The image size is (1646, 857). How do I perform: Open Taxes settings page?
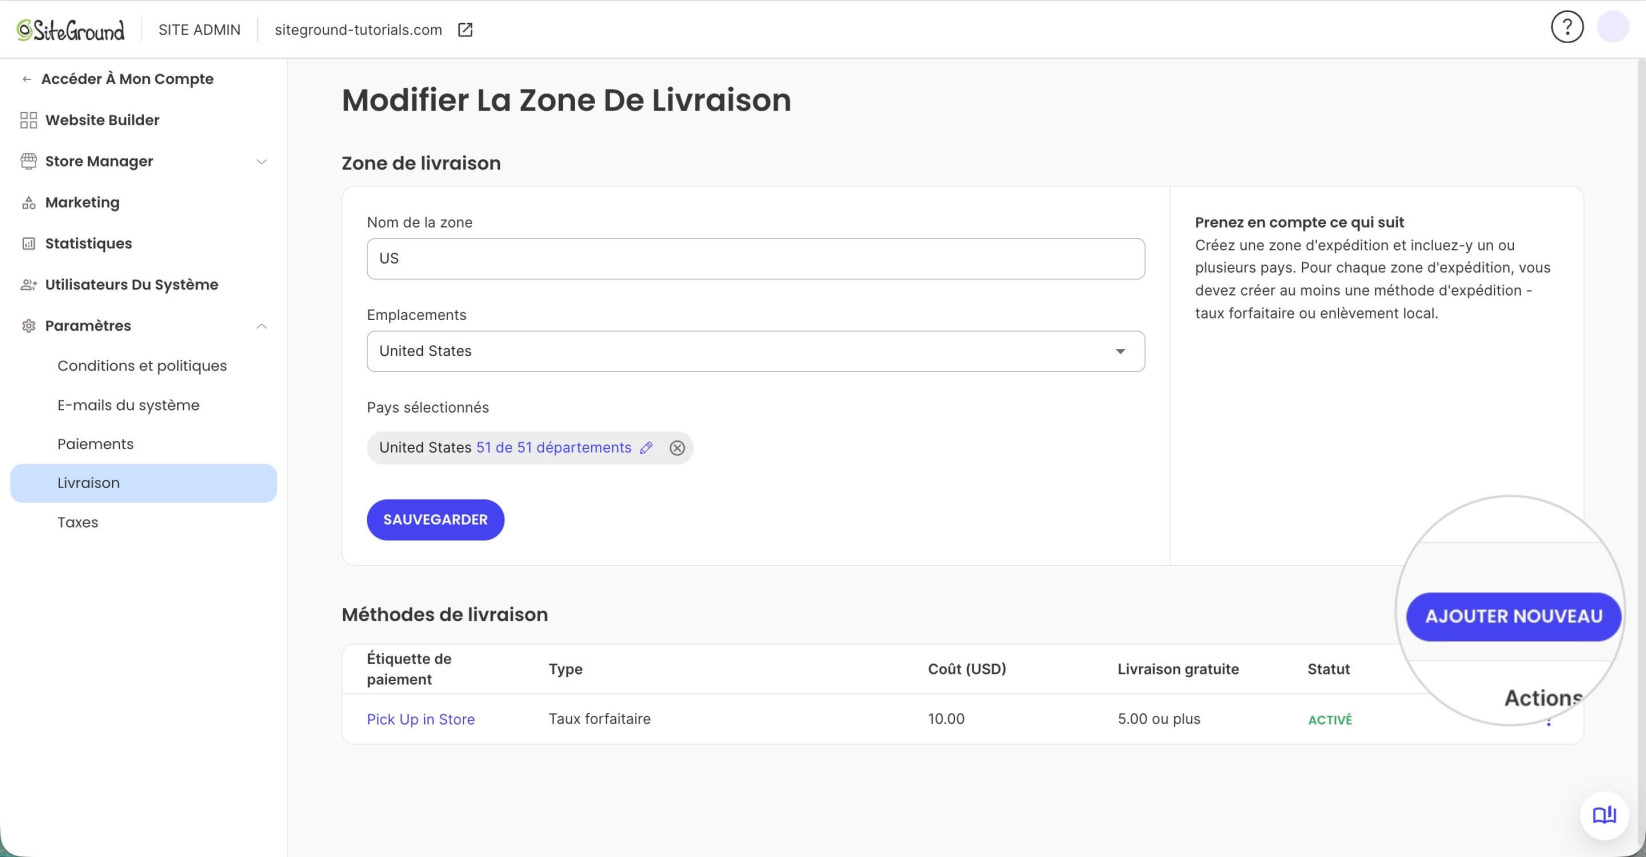pyautogui.click(x=78, y=522)
